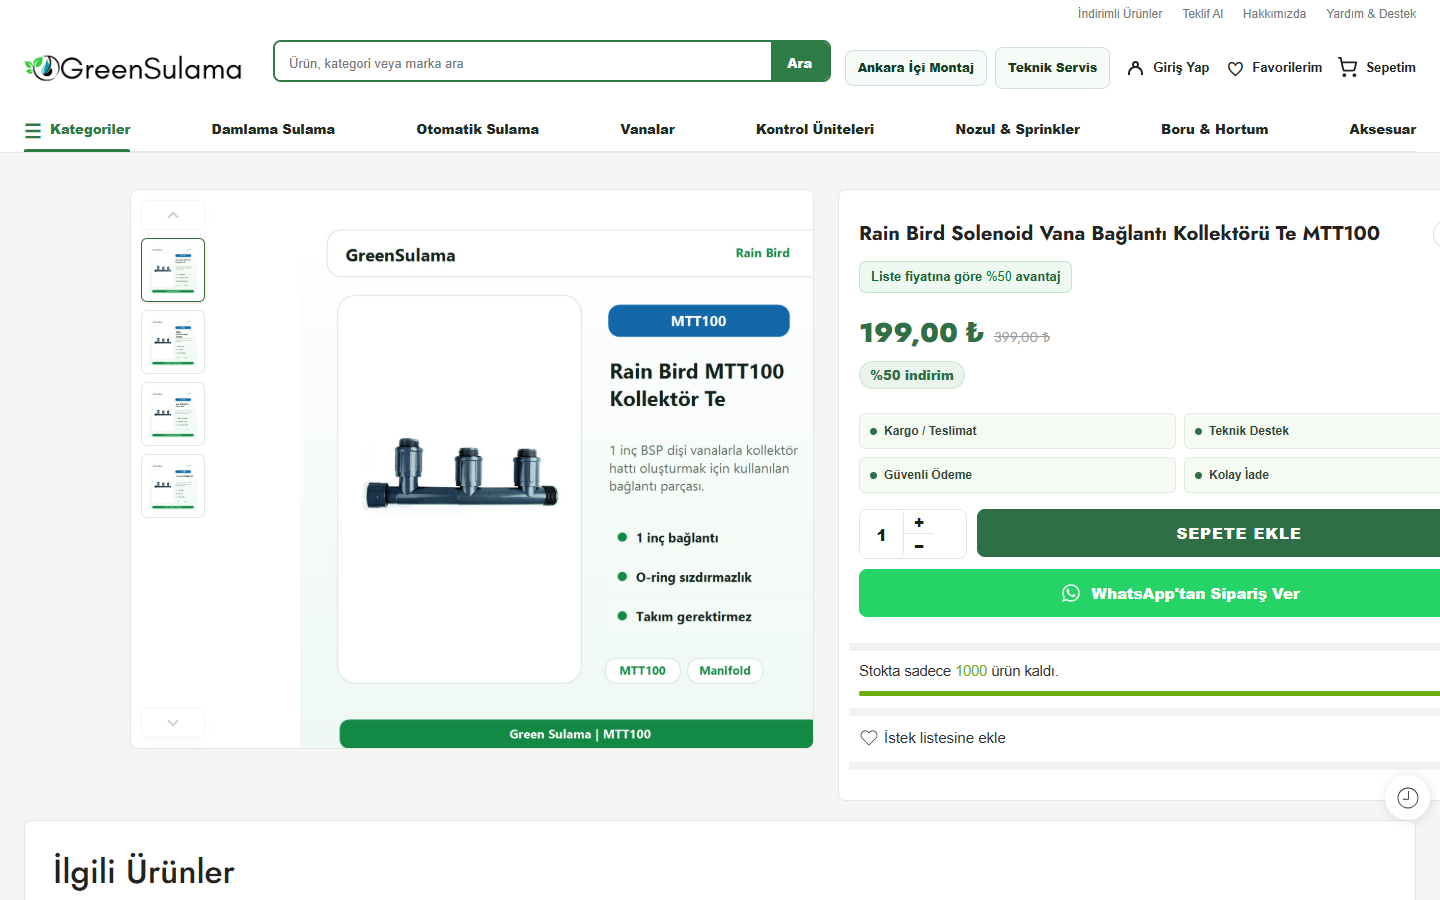Click the Teknik Destek info box

pyautogui.click(x=1312, y=431)
